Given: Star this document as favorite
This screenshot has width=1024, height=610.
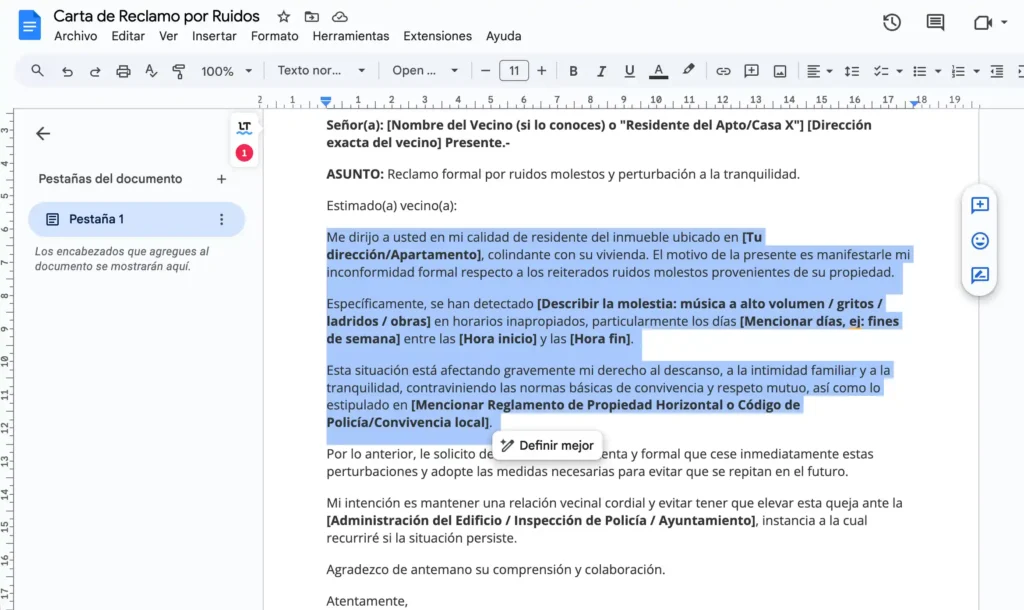Looking at the screenshot, I should (284, 17).
